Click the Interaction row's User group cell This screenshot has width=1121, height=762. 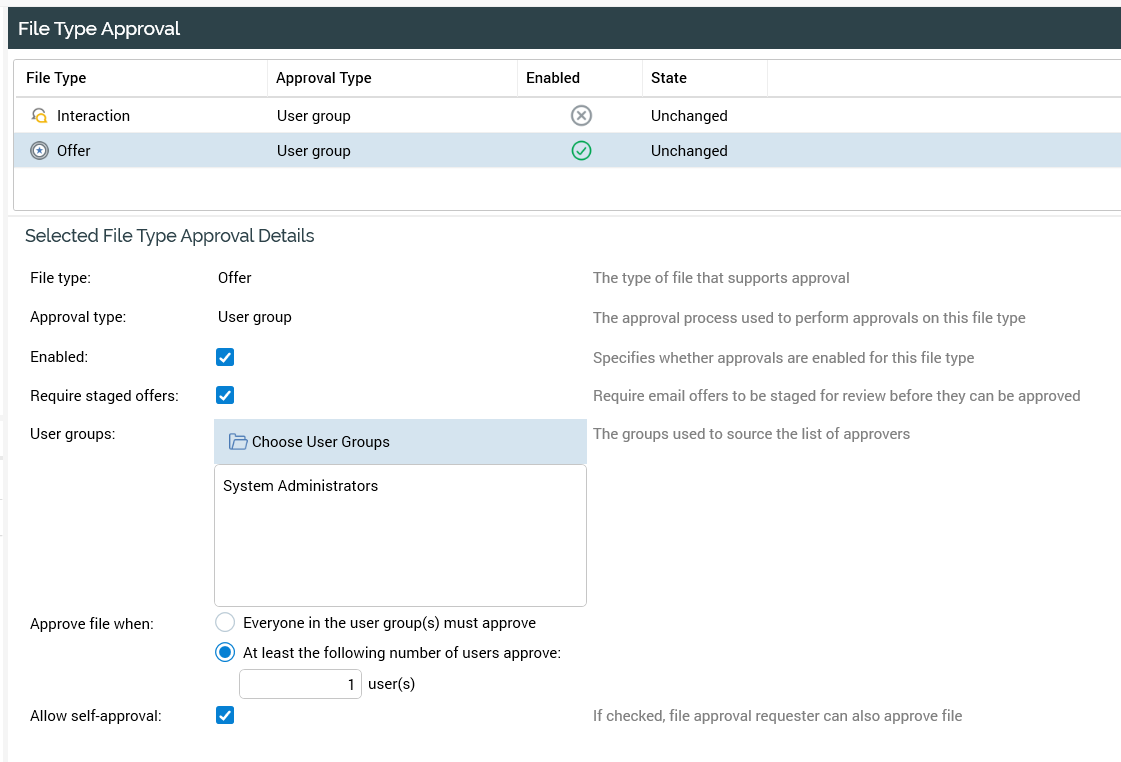click(314, 116)
